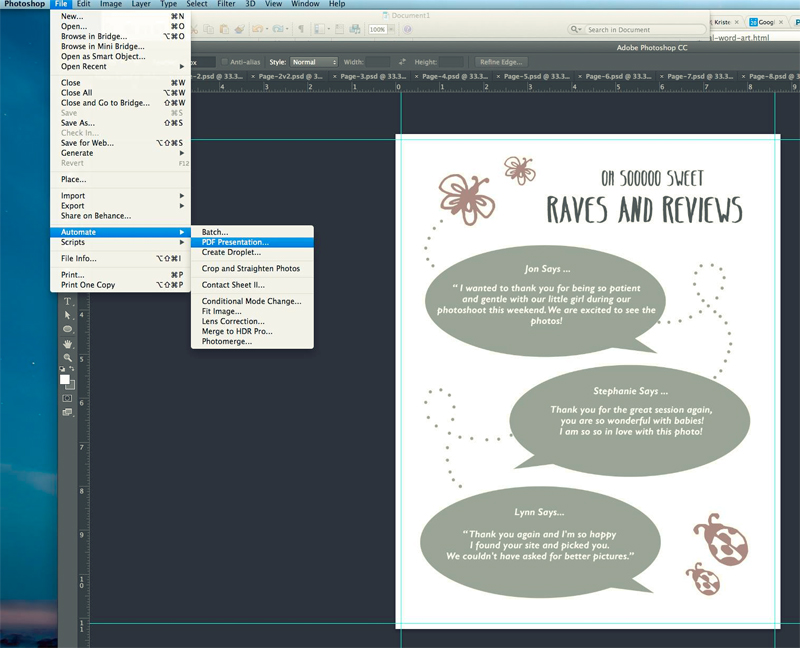
Task: Select Browse in Bridge... entry
Action: point(120,36)
